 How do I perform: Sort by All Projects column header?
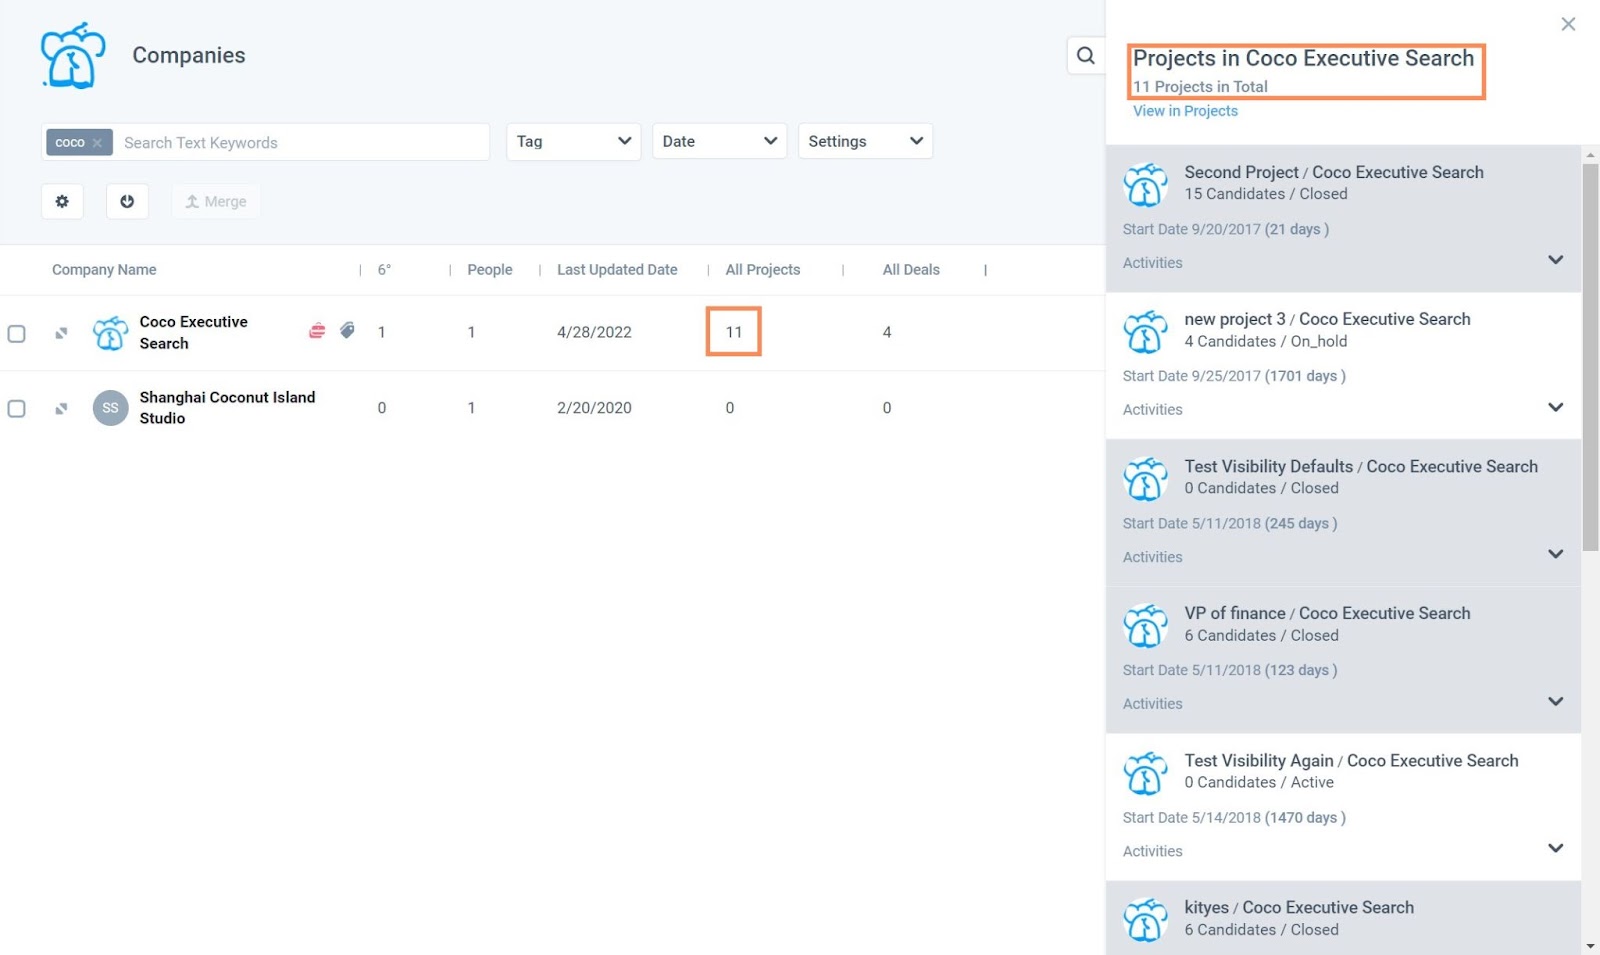(763, 270)
